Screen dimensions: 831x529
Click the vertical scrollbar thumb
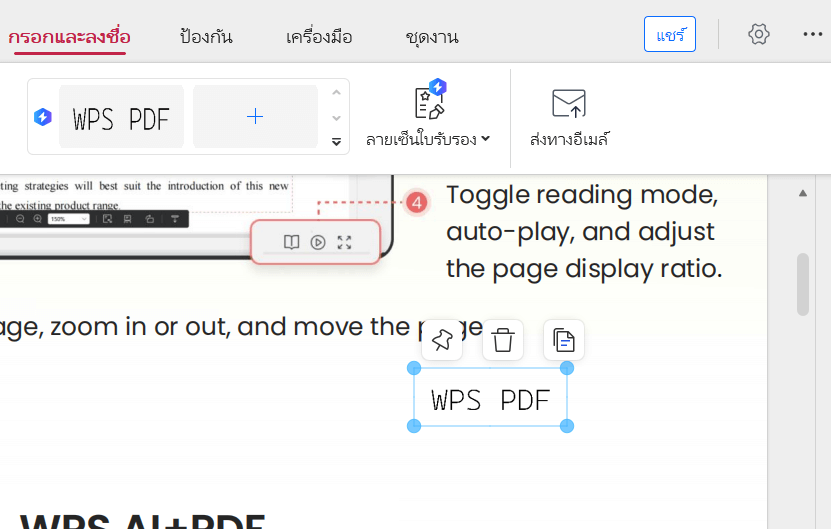tap(803, 284)
